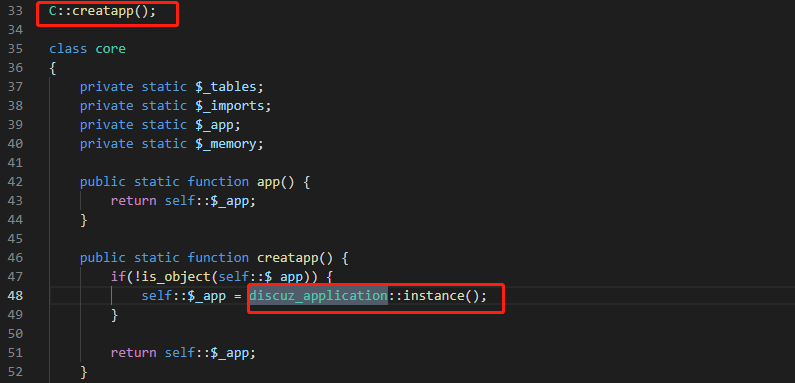Click the class name 'core' on line 35
Image resolution: width=795 pixels, height=383 pixels.
(x=111, y=49)
